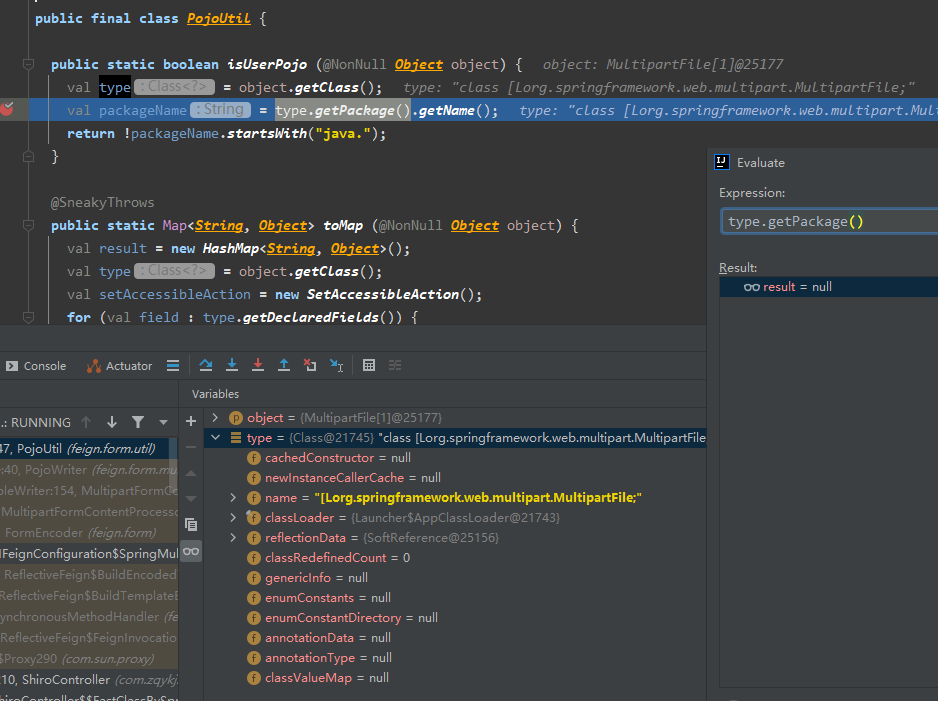Click the Step Into icon
Image resolution: width=938 pixels, height=701 pixels.
(x=232, y=366)
